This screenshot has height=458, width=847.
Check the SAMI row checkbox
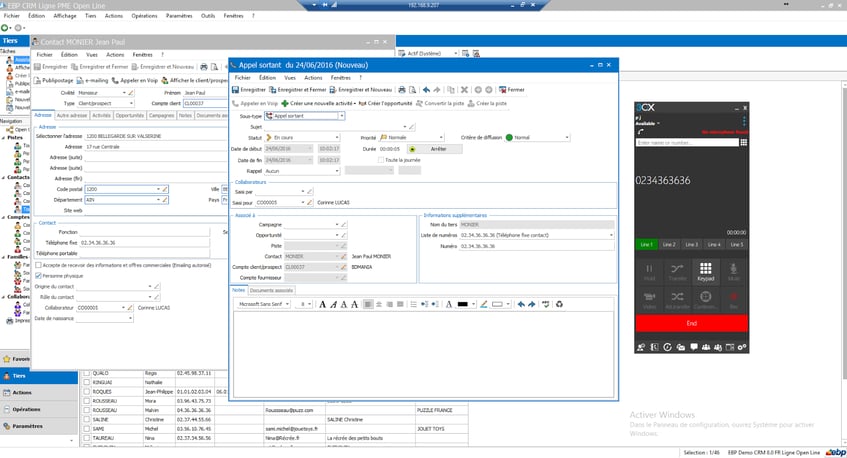click(86, 428)
